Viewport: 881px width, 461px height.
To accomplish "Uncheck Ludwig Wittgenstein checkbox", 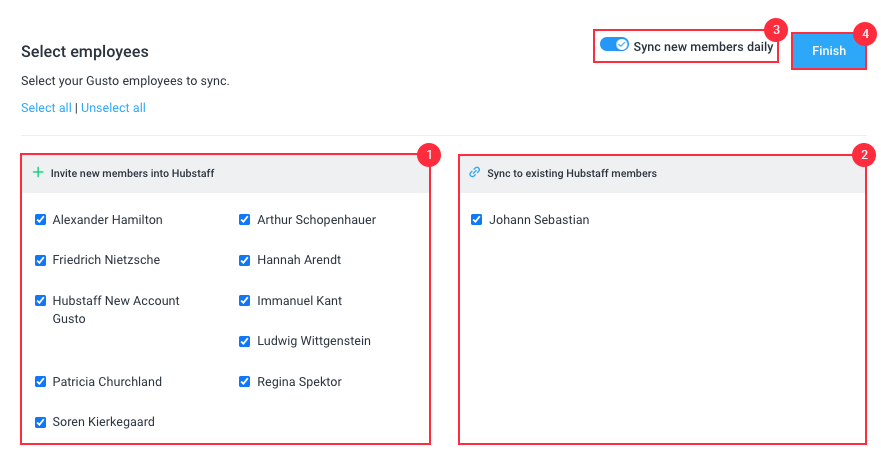I will point(244,341).
